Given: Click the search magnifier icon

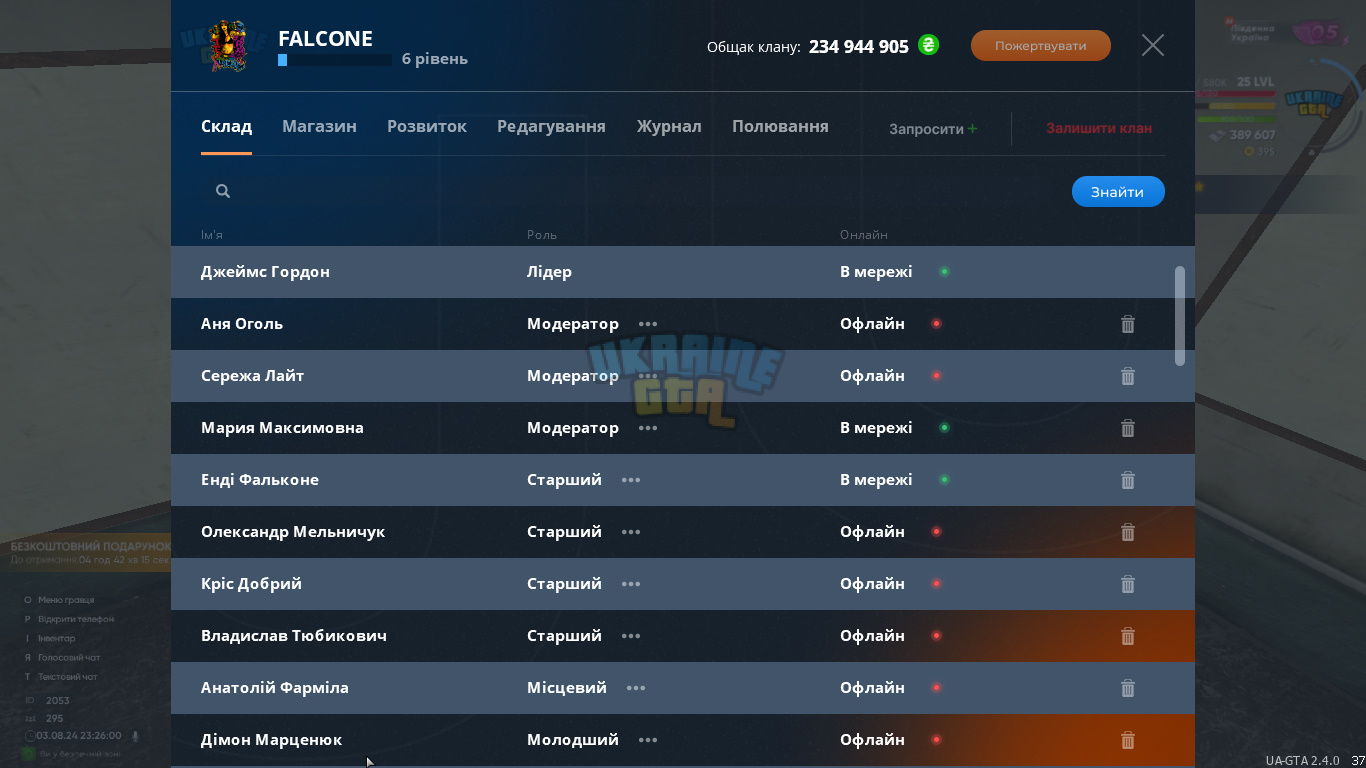Looking at the screenshot, I should (223, 191).
